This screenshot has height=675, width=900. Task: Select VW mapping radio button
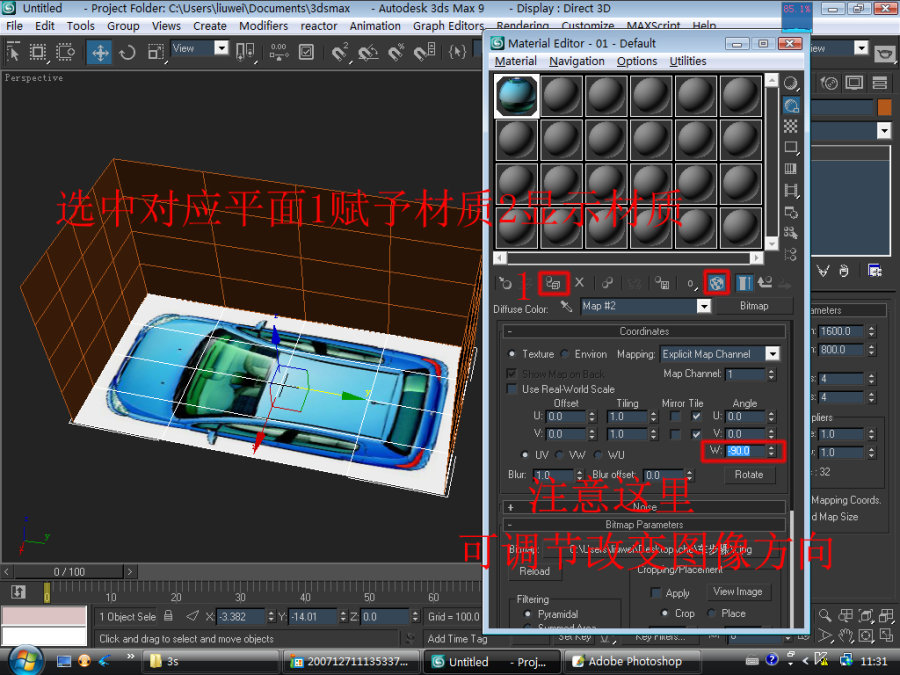click(560, 455)
